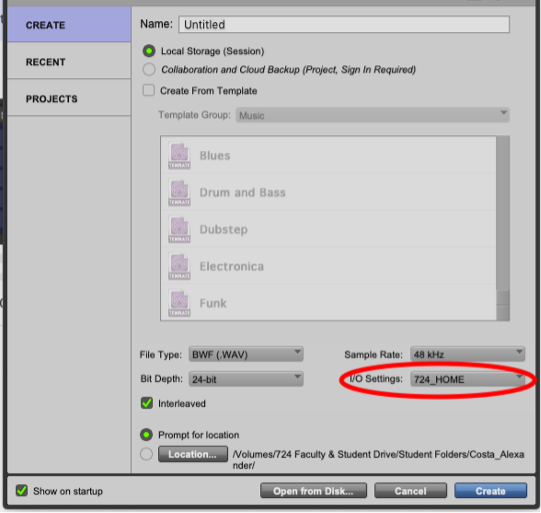
Task: Expand the Sample Rate dropdown
Action: [468, 354]
